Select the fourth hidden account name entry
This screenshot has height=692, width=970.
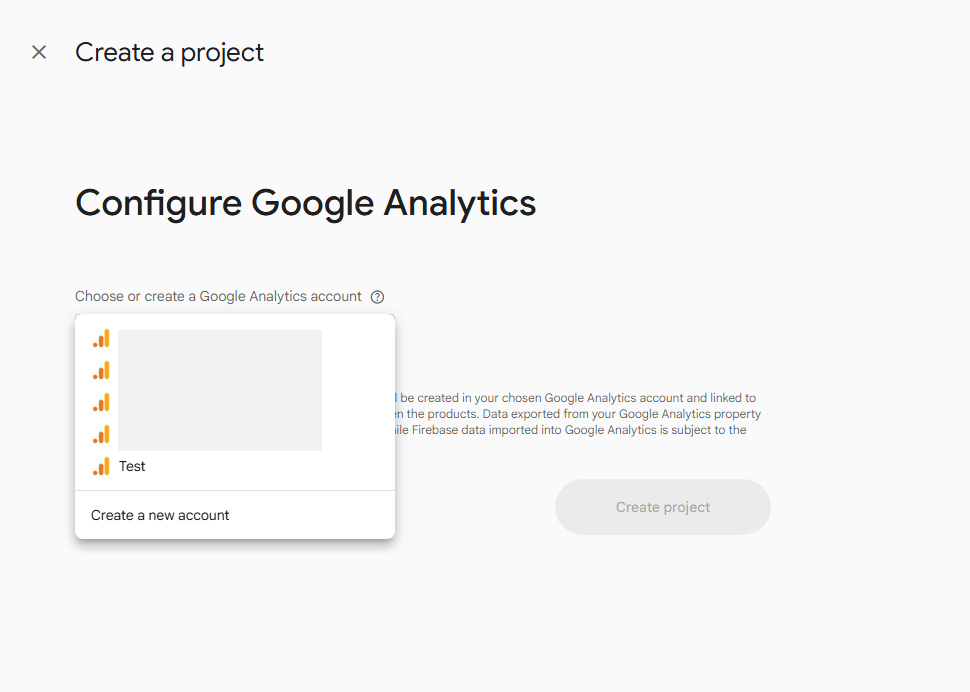220,435
